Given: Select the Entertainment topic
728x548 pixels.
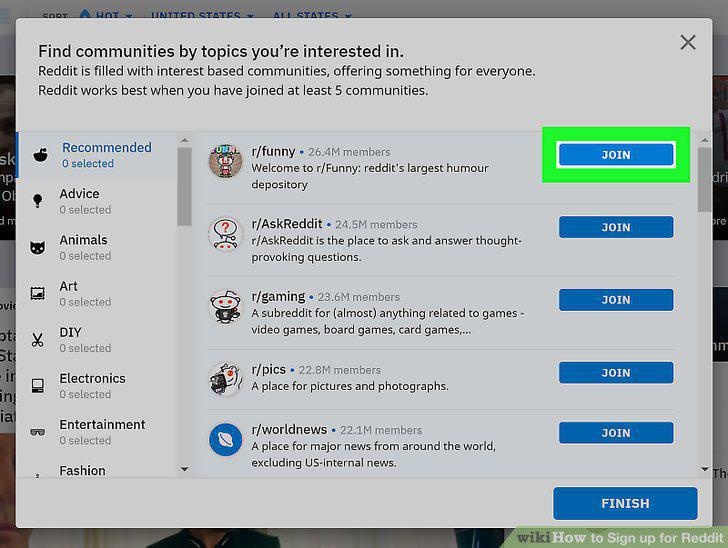Looking at the screenshot, I should 97,432.
